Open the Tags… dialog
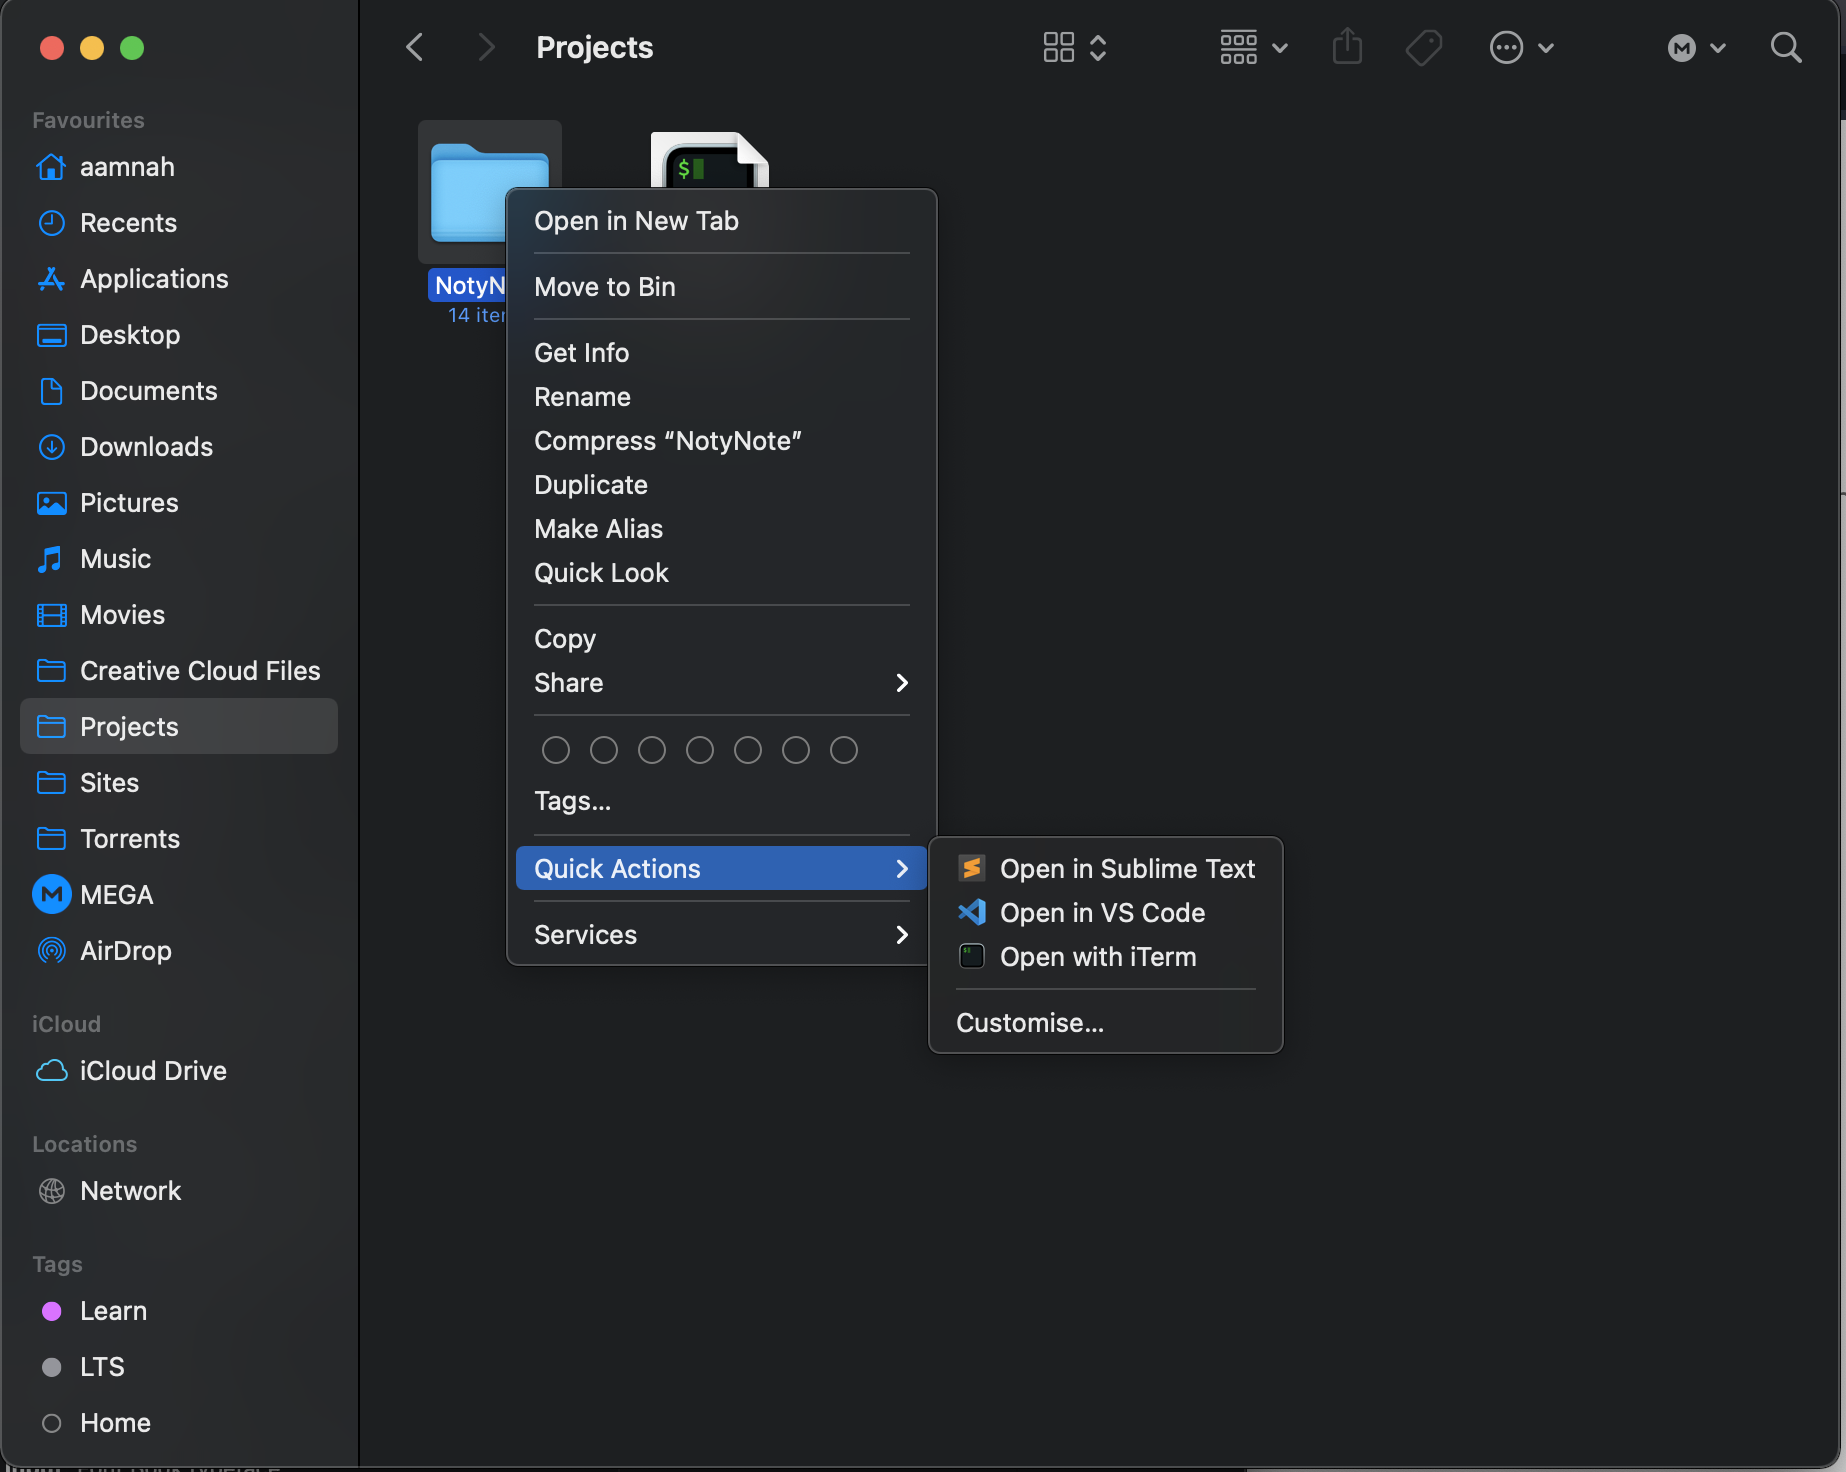Image resolution: width=1846 pixels, height=1472 pixels. 721,801
